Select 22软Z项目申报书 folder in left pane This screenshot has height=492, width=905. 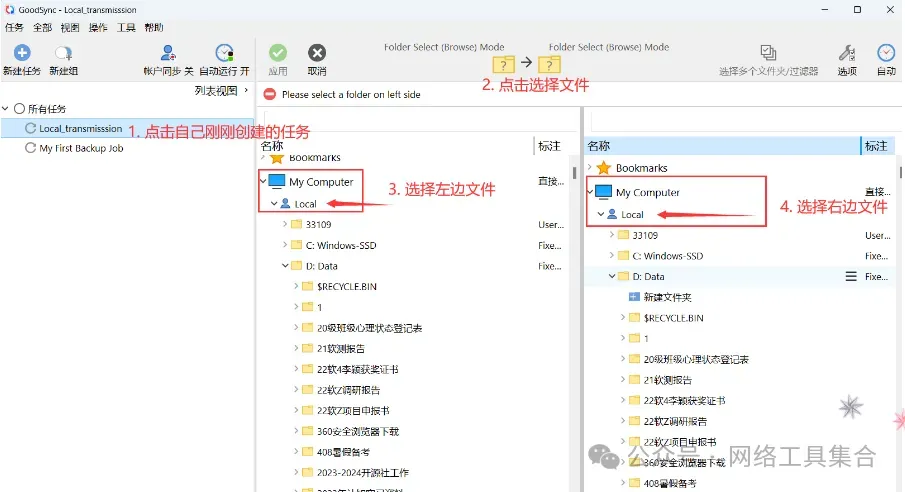tap(353, 411)
